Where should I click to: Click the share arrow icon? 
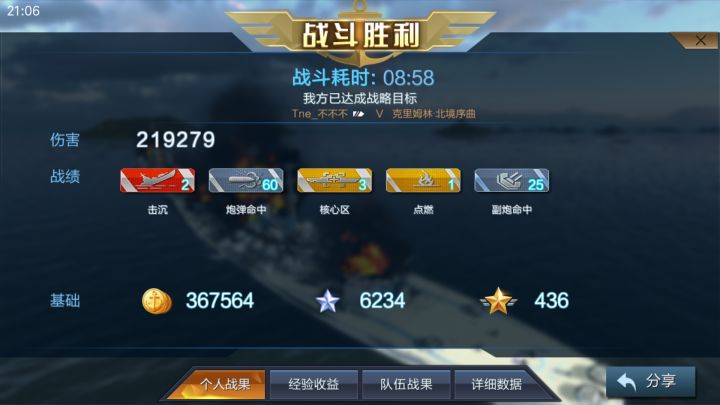tap(626, 381)
